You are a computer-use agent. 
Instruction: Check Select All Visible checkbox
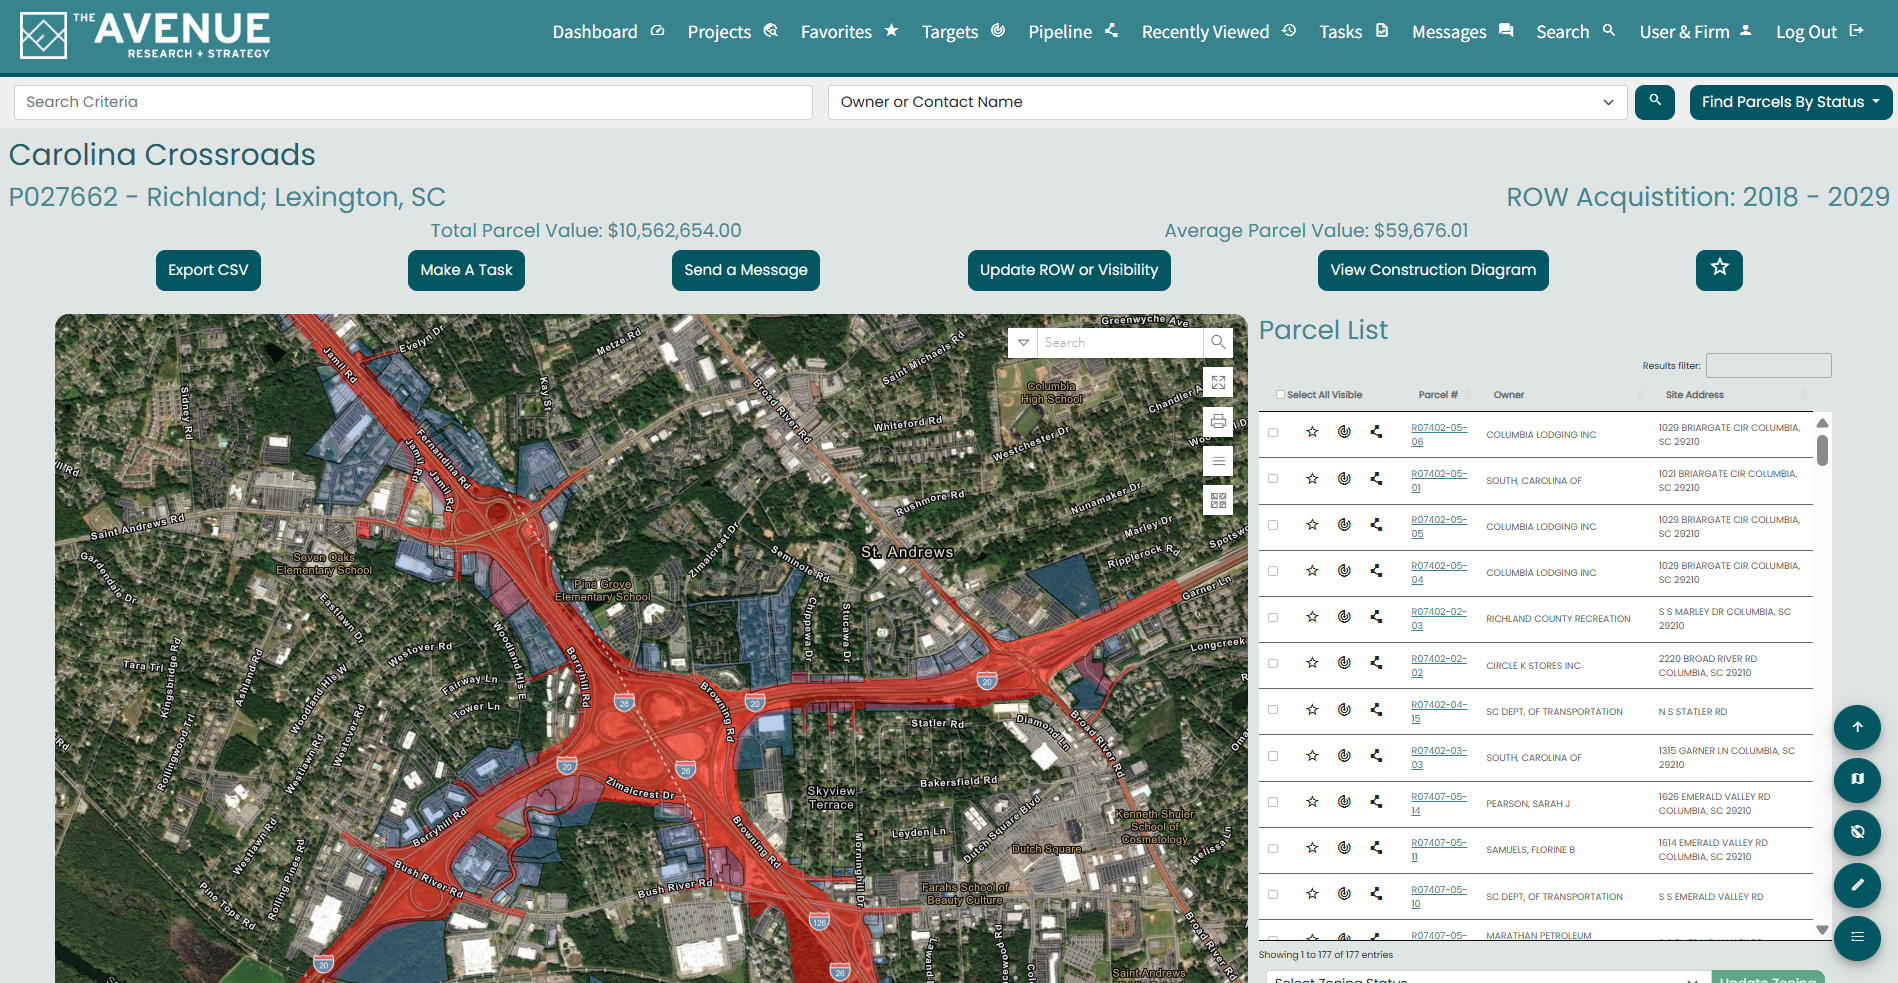click(x=1280, y=395)
